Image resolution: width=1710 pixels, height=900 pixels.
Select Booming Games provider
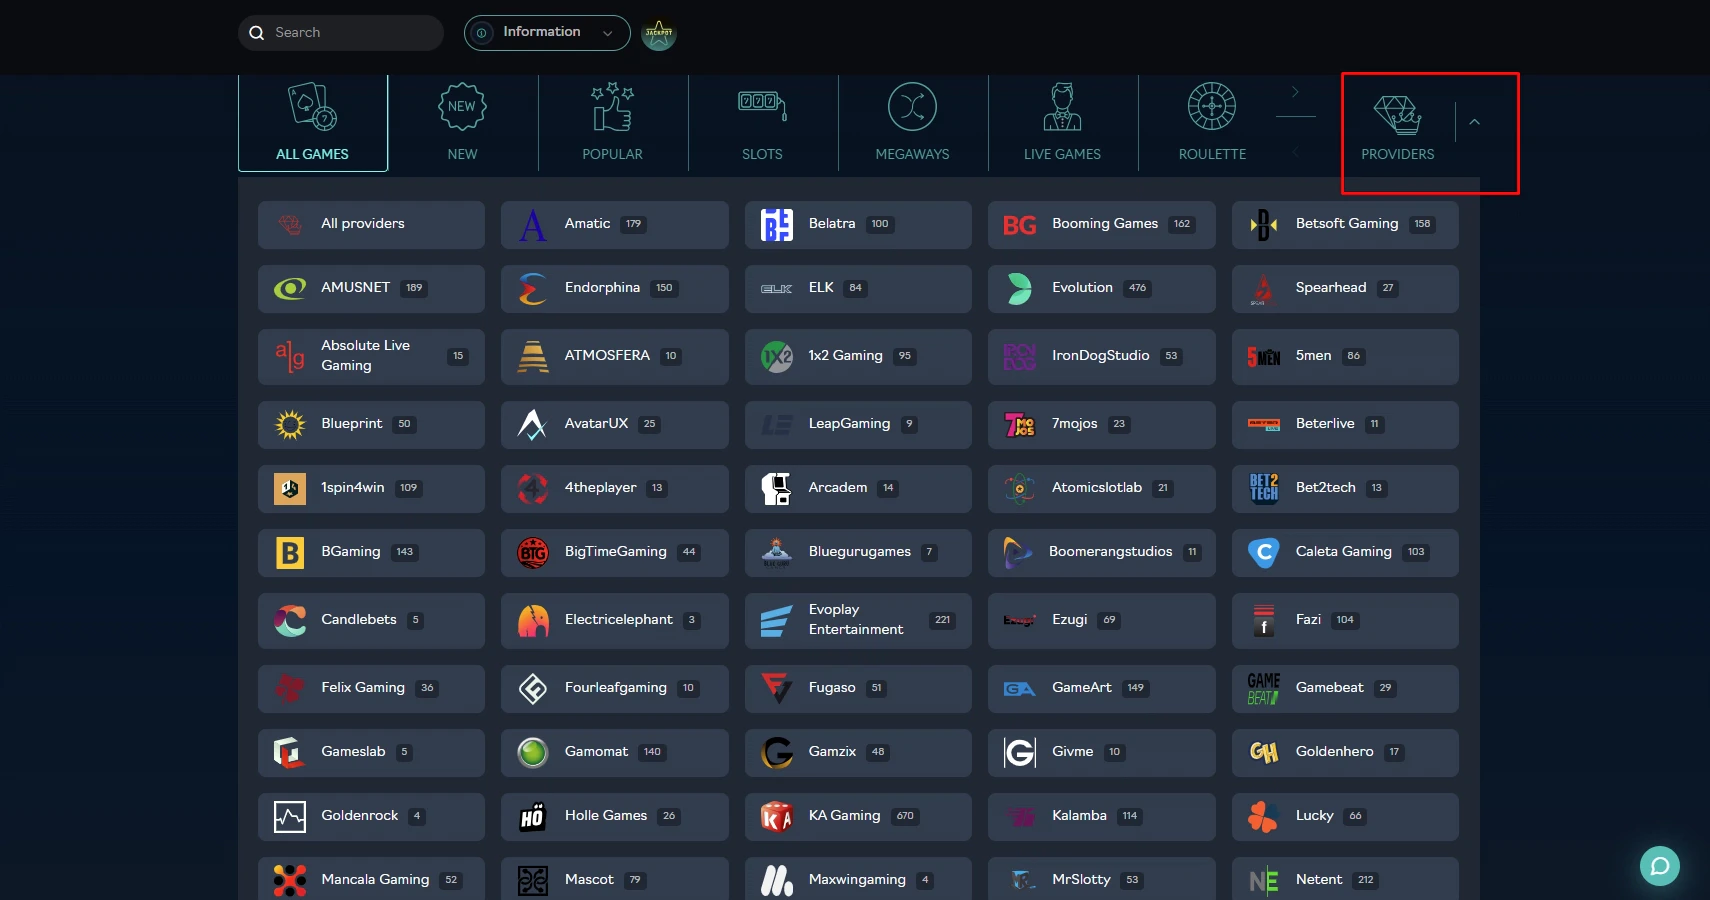[x=1102, y=224]
